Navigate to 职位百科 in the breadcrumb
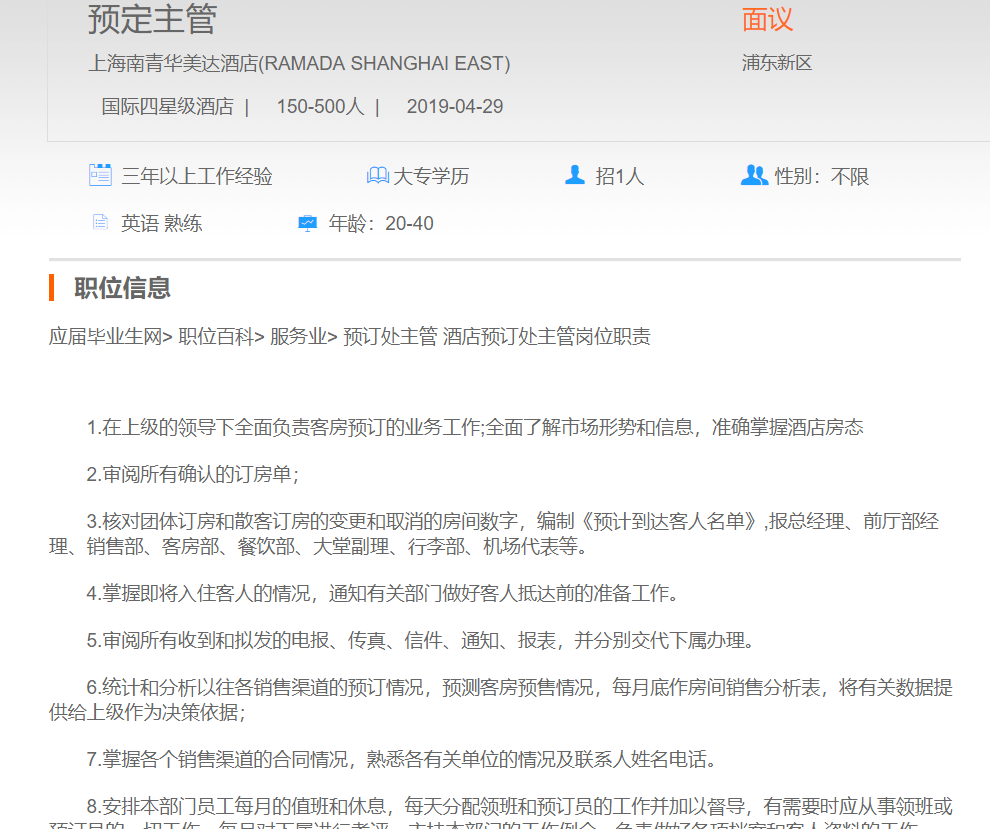This screenshot has width=990, height=829. click(x=216, y=336)
